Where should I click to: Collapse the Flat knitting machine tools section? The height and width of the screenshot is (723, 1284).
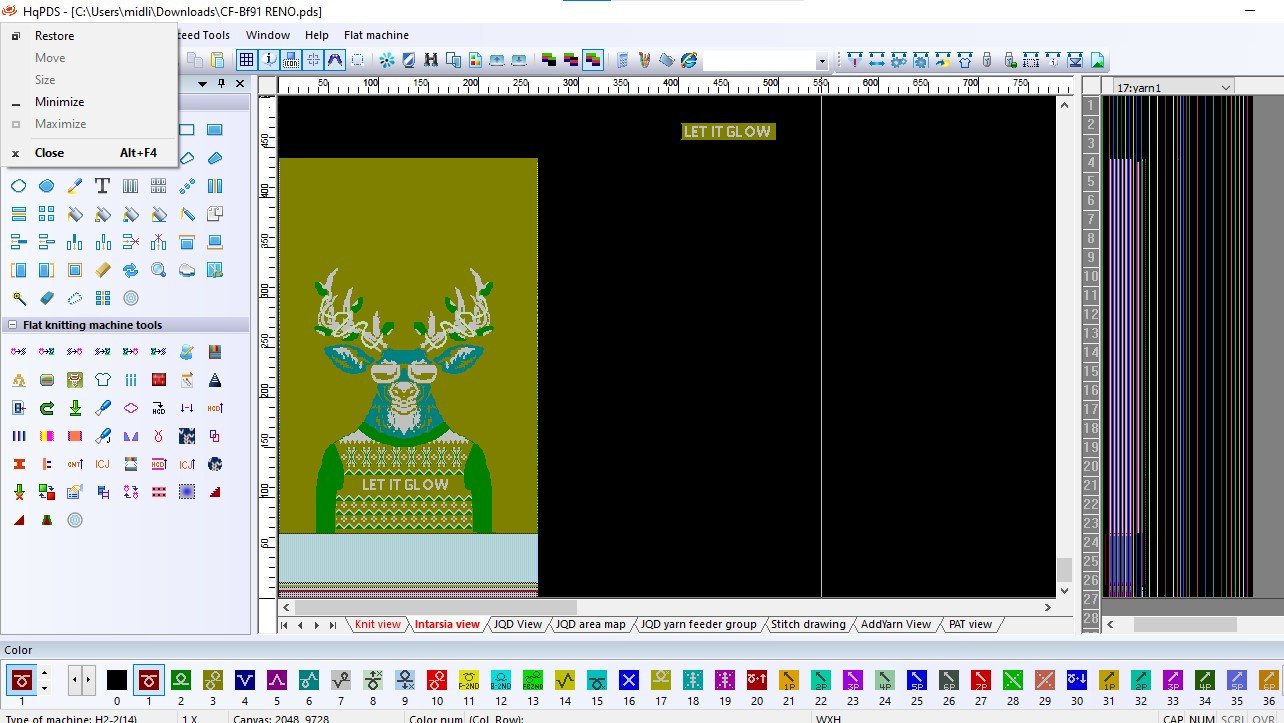[x=11, y=325]
